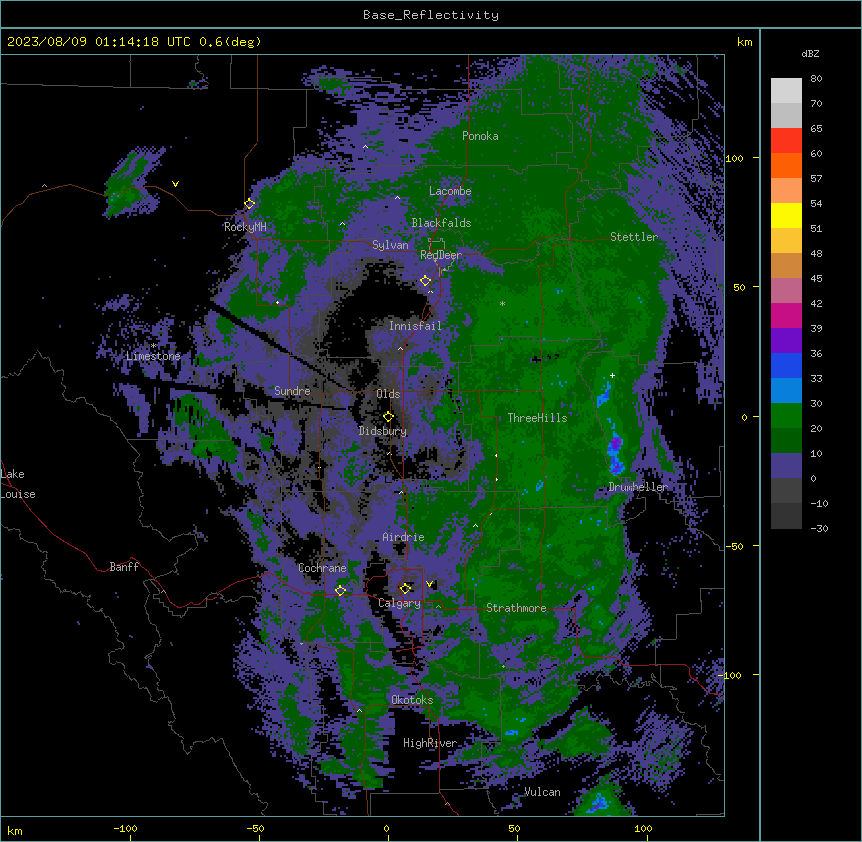Click the Cochrane city label
This screenshot has height=842, width=862.
[322, 568]
